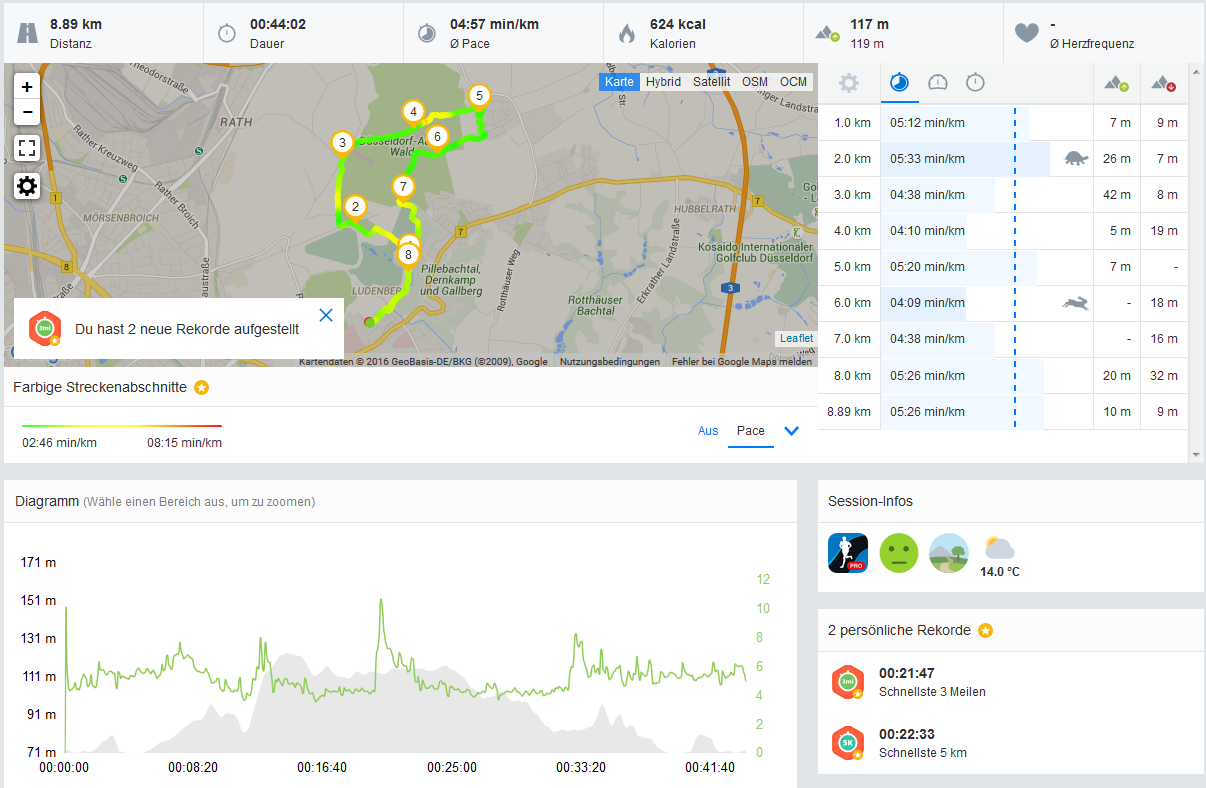Select the Hybrid map layer
Screen dimensions: 1206x788
[663, 82]
